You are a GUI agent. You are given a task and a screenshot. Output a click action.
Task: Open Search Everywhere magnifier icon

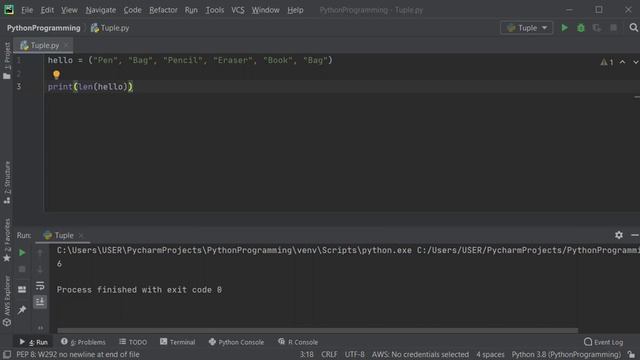(633, 28)
